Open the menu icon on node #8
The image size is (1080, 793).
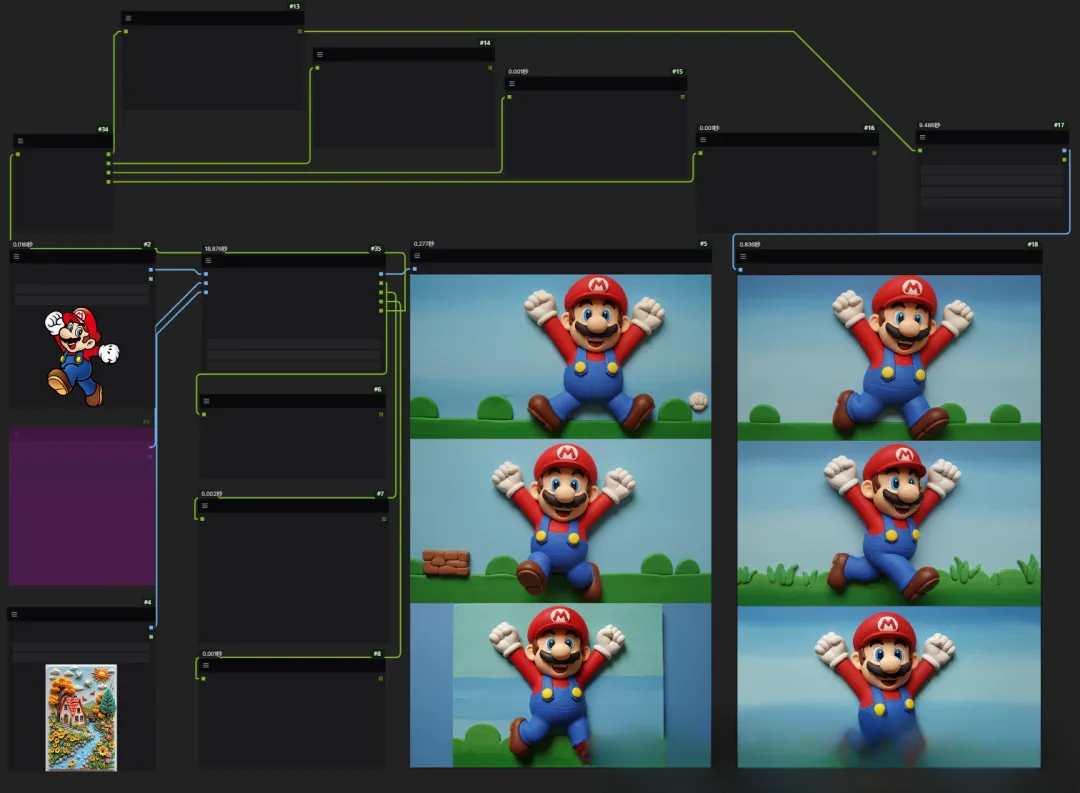(x=206, y=665)
